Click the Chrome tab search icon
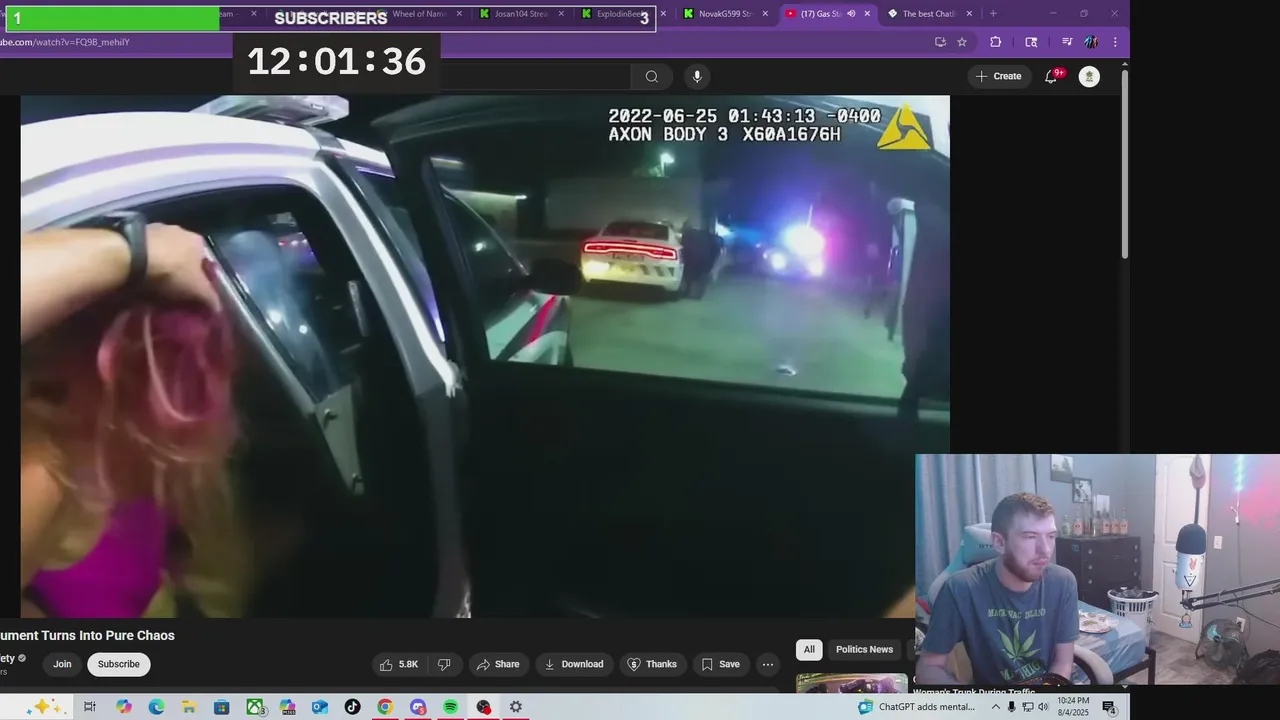The height and width of the screenshot is (720, 1280). click(1031, 42)
